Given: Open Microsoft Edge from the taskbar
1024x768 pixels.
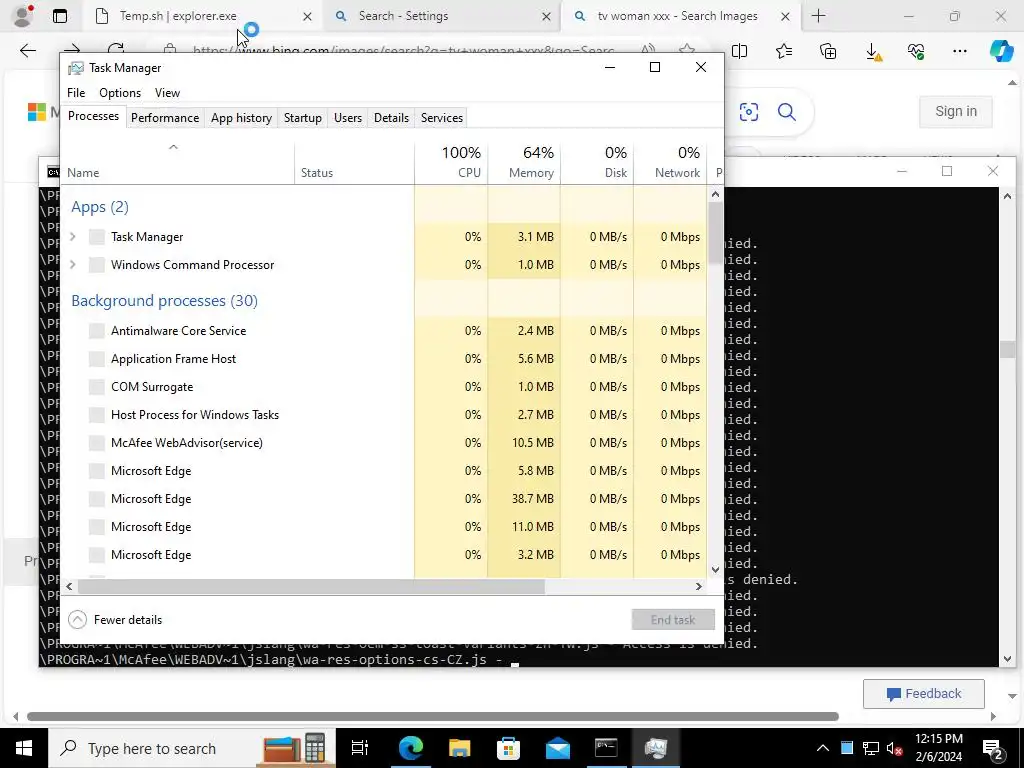Looking at the screenshot, I should [x=411, y=748].
